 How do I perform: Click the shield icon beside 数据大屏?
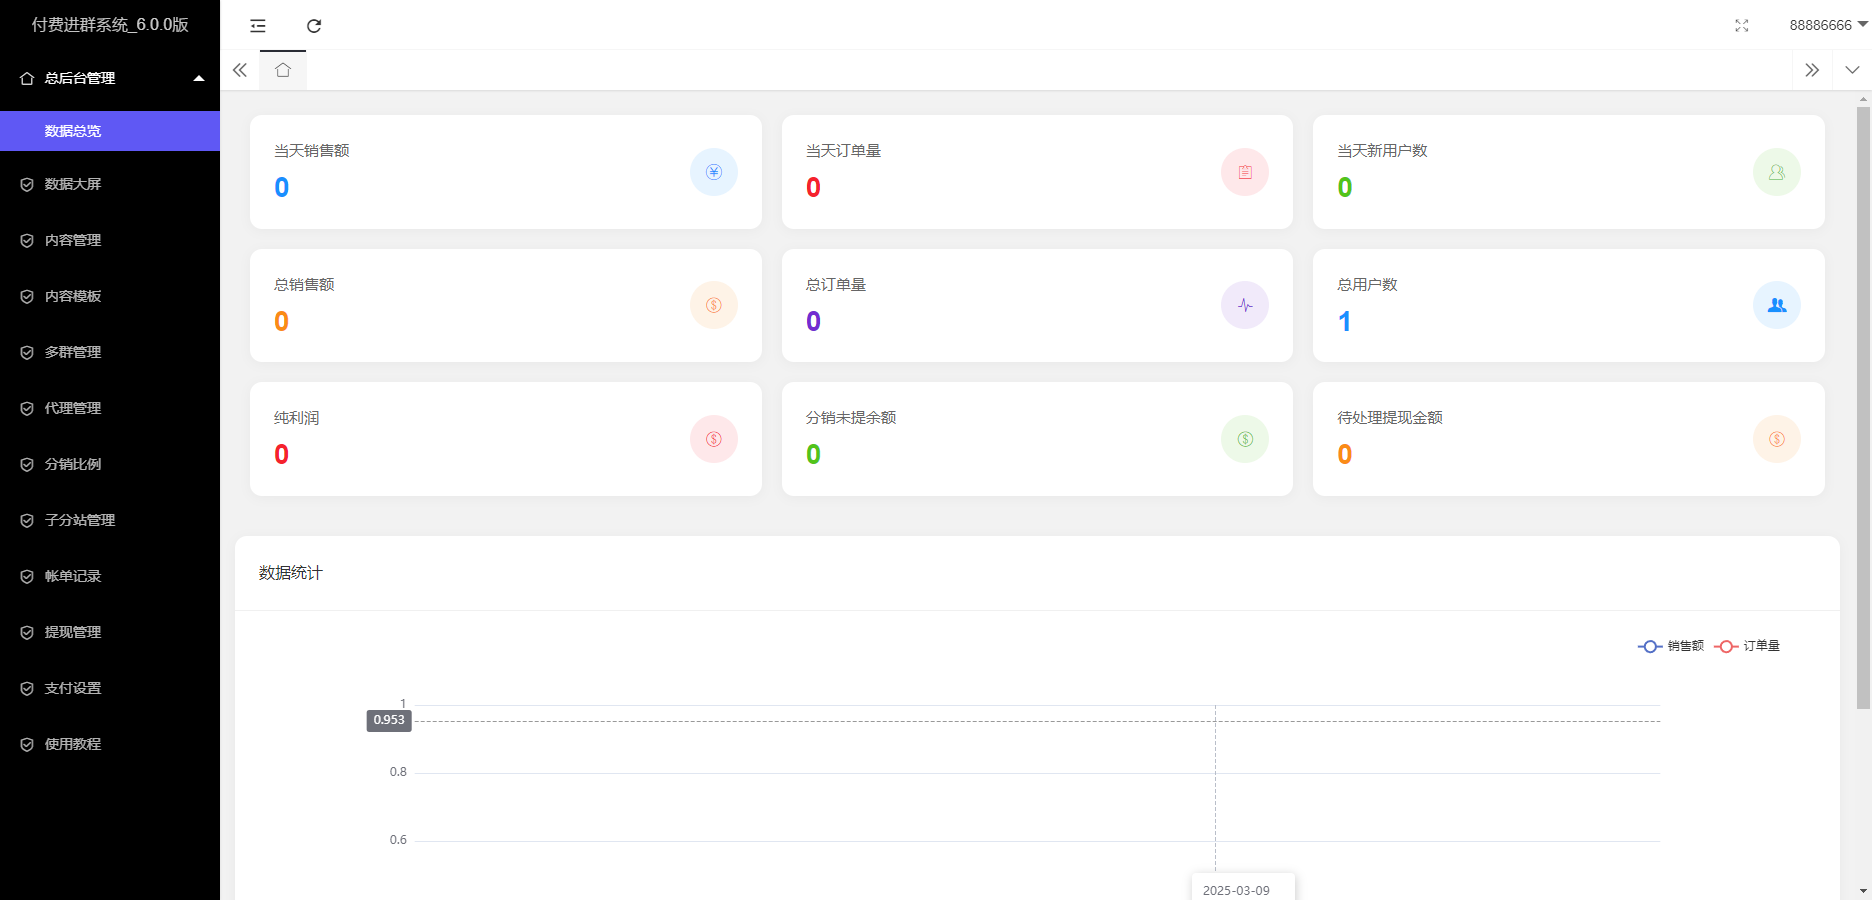pos(27,184)
